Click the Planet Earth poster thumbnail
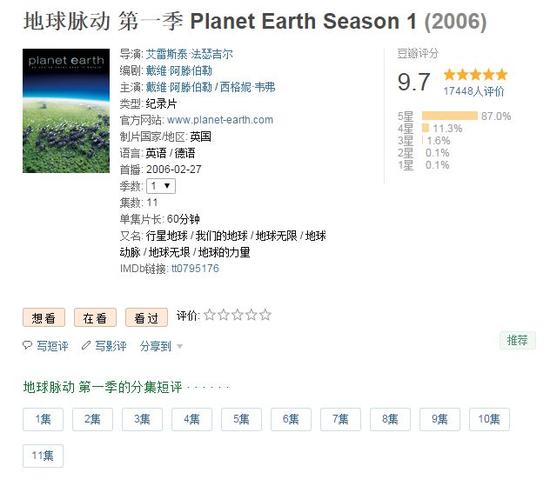 point(66,111)
